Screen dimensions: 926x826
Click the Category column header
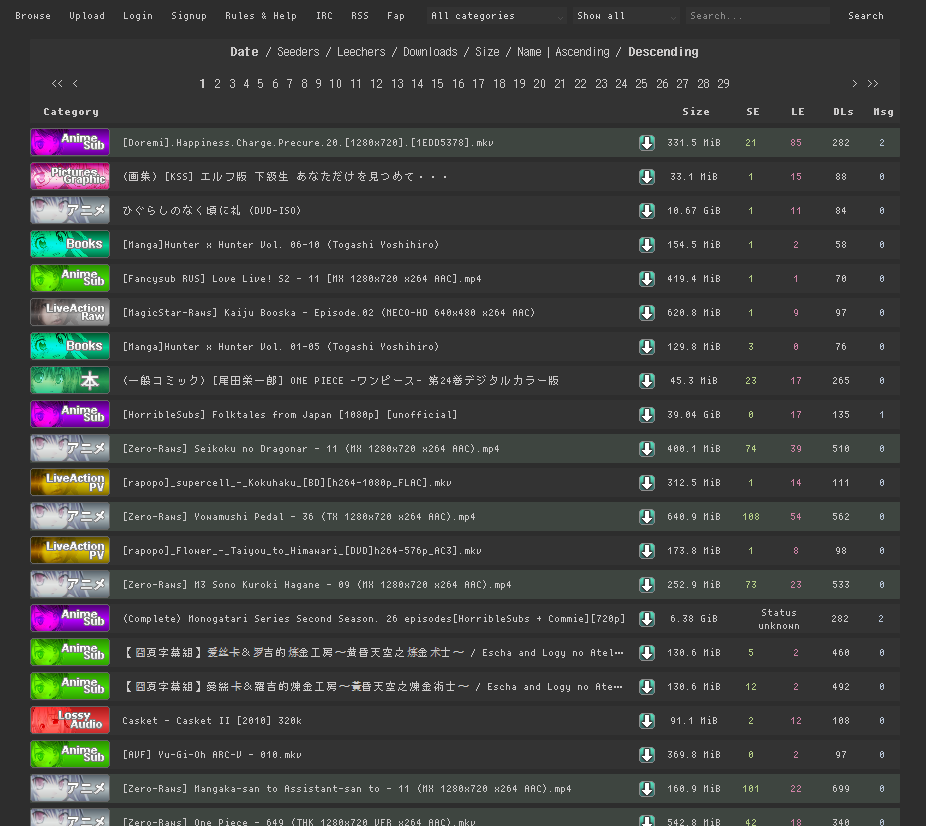point(71,112)
